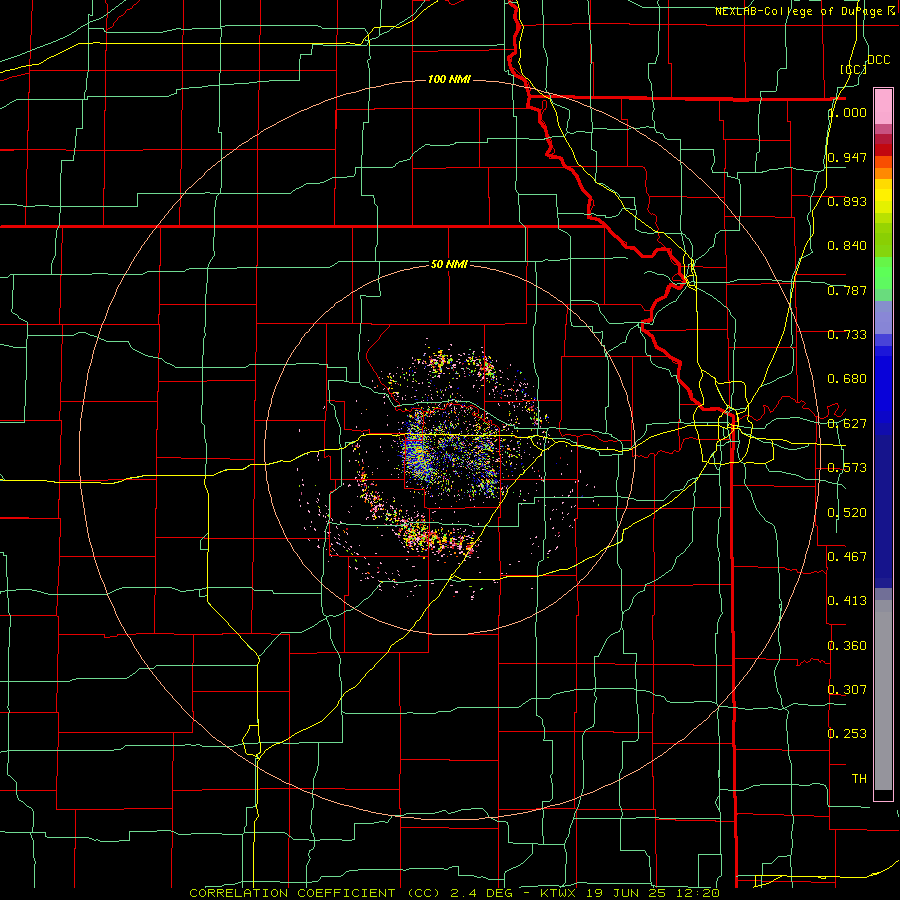This screenshot has height=900, width=900.
Task: Click the 100 NMI range ring label
Action: (x=449, y=79)
